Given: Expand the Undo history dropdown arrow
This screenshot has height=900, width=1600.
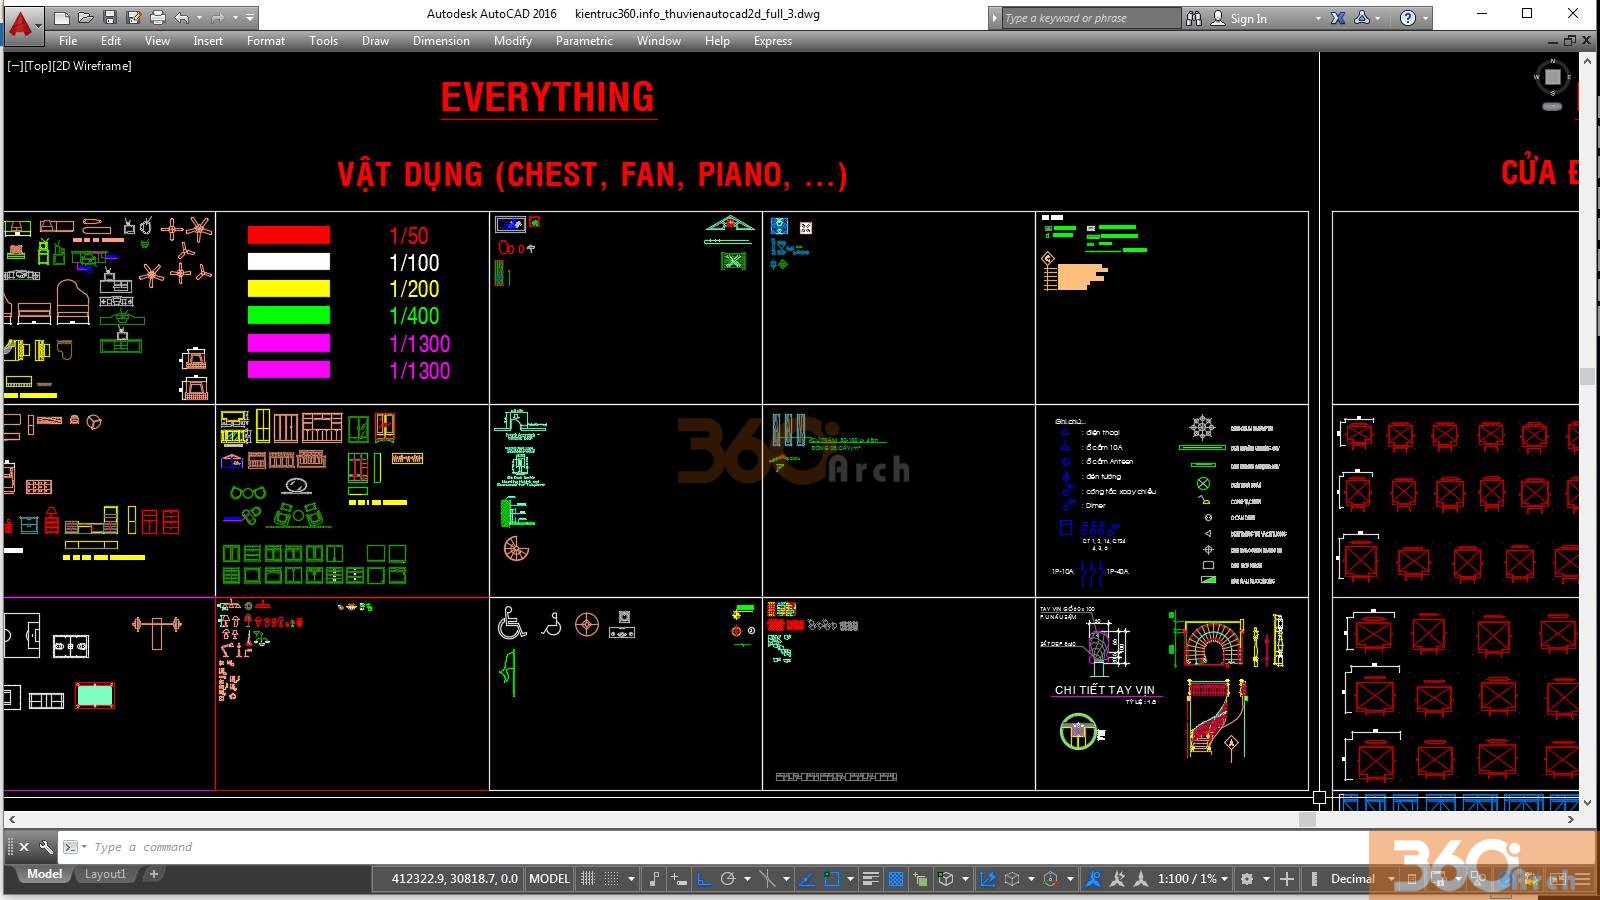Looking at the screenshot, I should [x=199, y=18].
